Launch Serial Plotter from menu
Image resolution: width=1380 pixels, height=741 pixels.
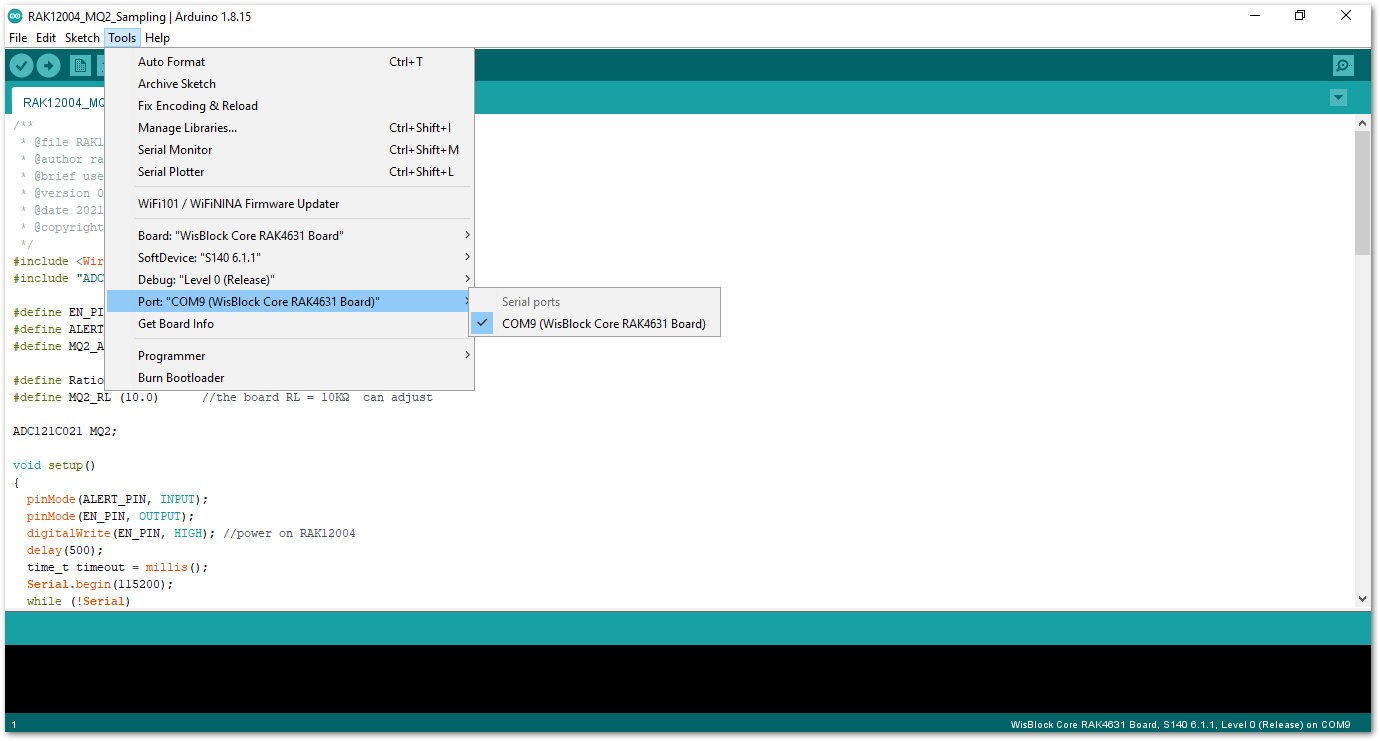pos(289,172)
